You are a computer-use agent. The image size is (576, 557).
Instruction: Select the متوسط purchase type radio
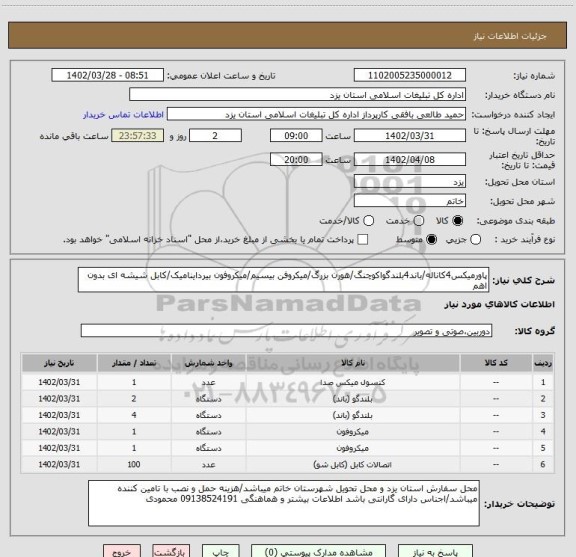coord(431,240)
